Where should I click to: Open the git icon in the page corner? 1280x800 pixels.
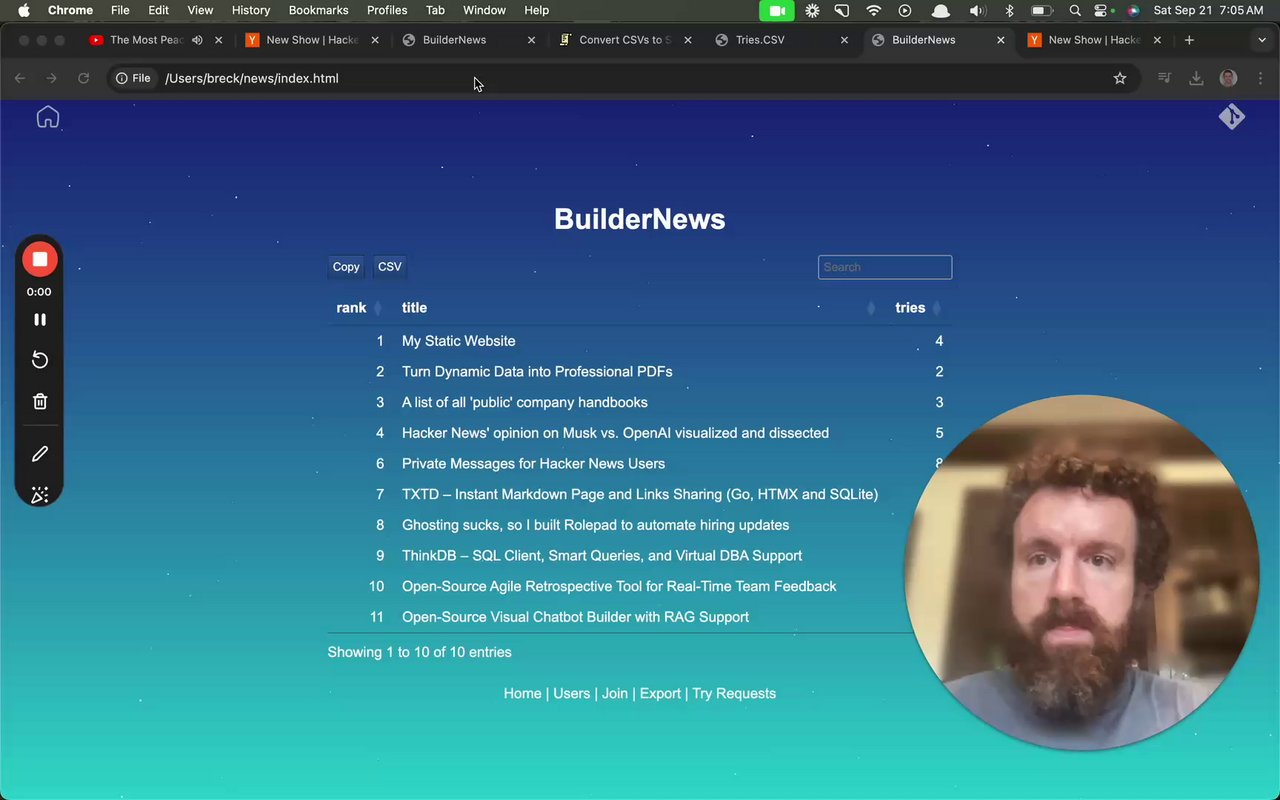[x=1231, y=117]
